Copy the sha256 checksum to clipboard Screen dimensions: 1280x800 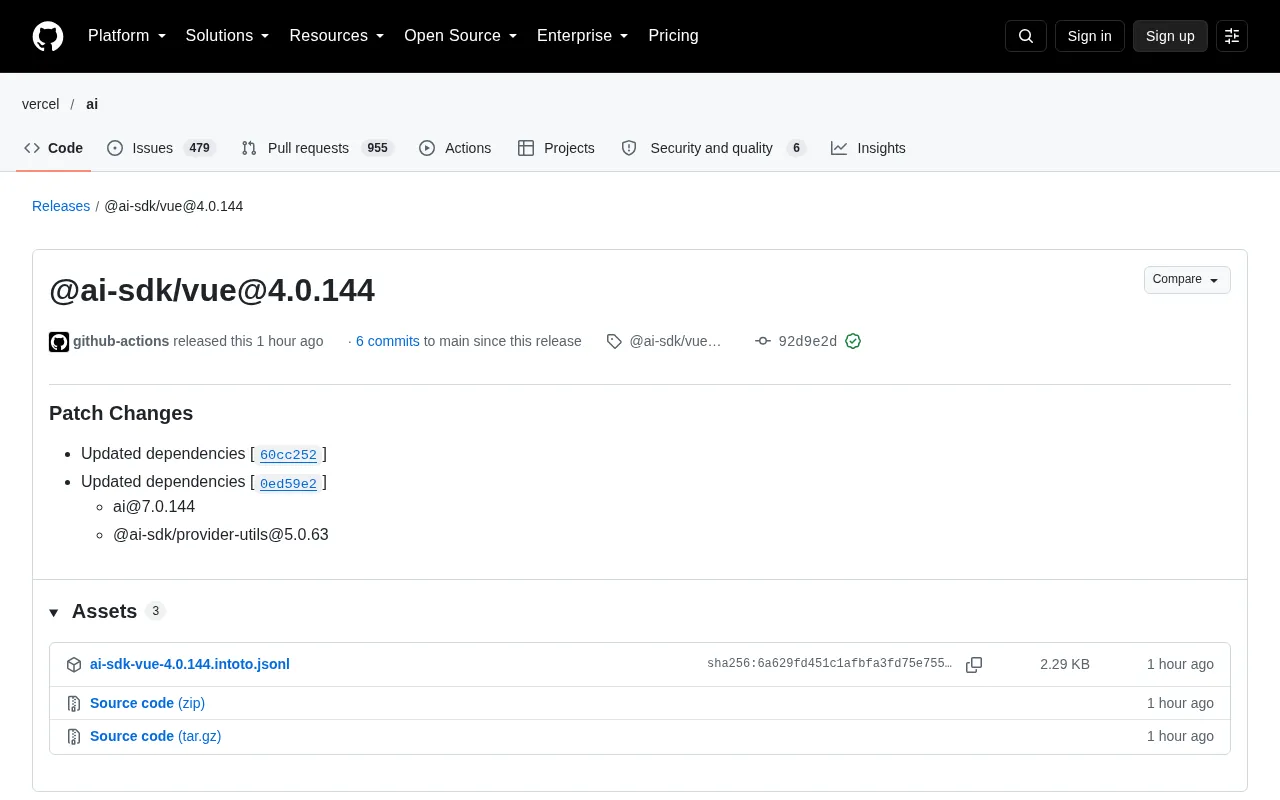[974, 665]
